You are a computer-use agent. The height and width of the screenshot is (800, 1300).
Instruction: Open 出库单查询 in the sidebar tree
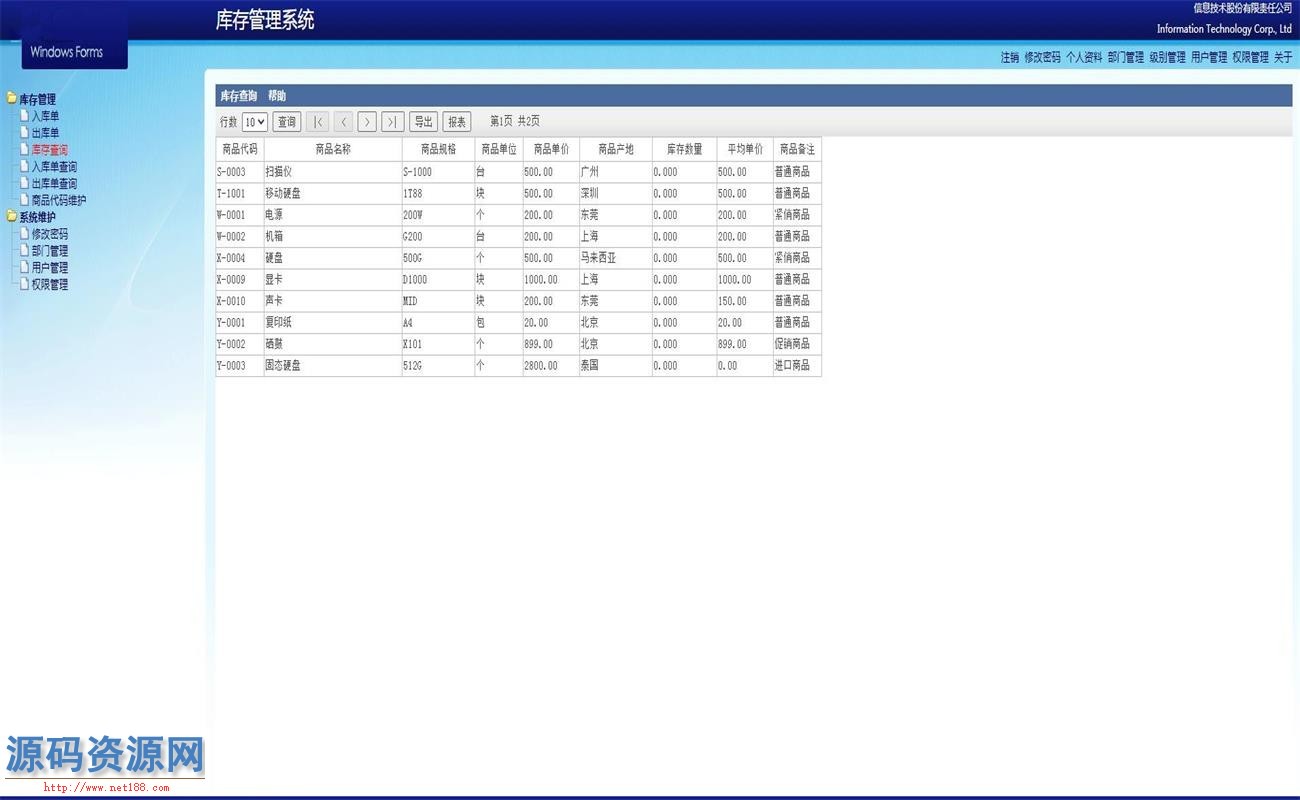(x=54, y=184)
